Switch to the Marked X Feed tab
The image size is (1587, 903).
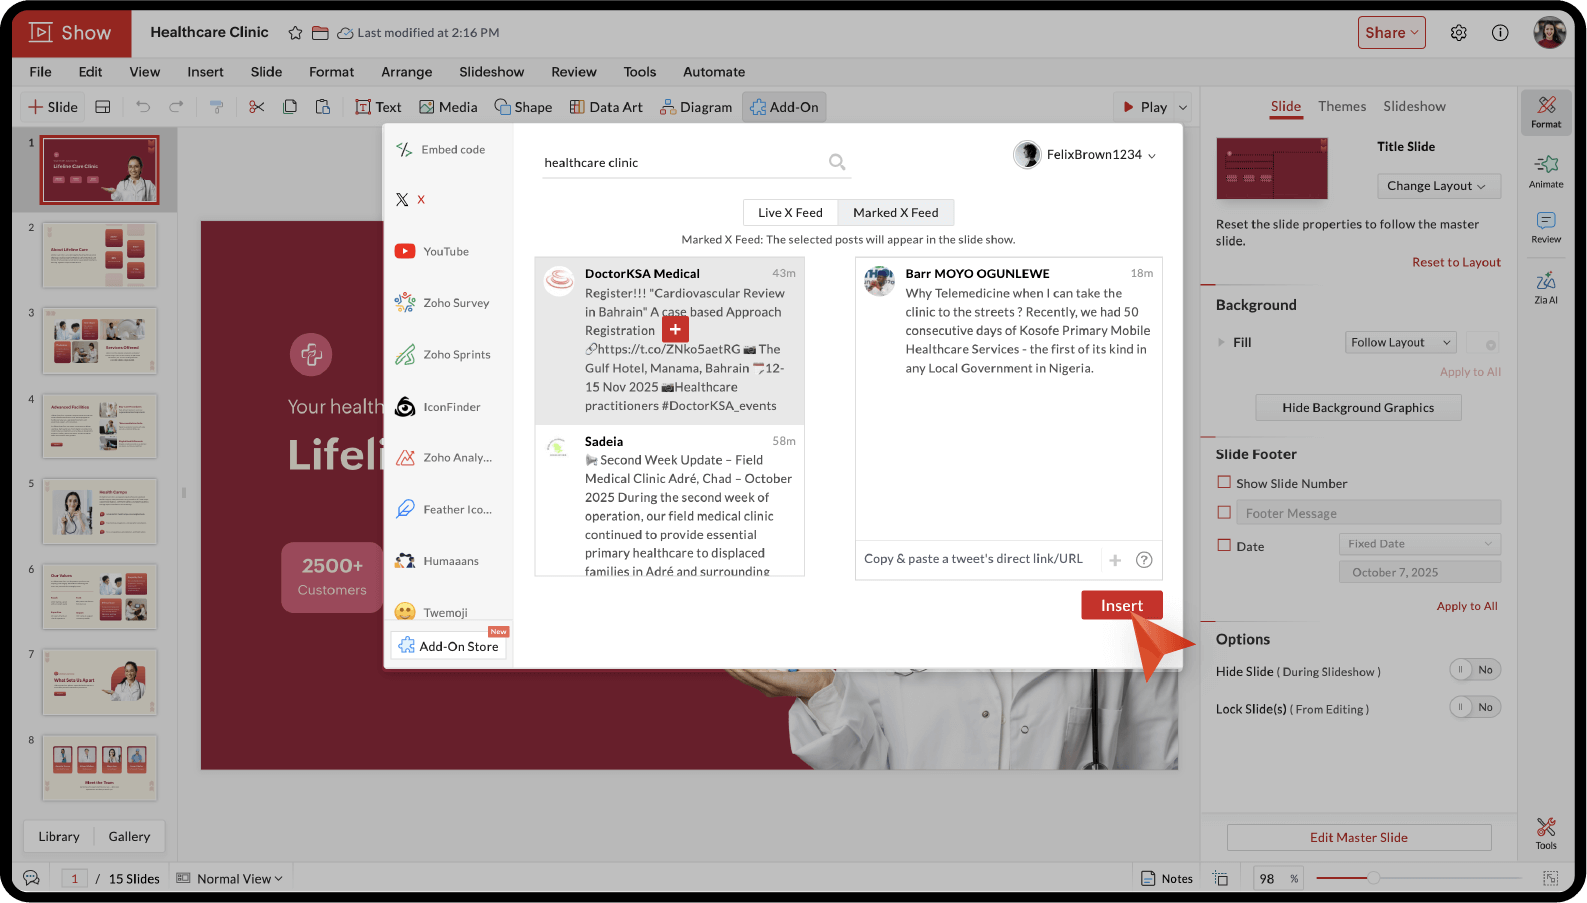point(896,213)
